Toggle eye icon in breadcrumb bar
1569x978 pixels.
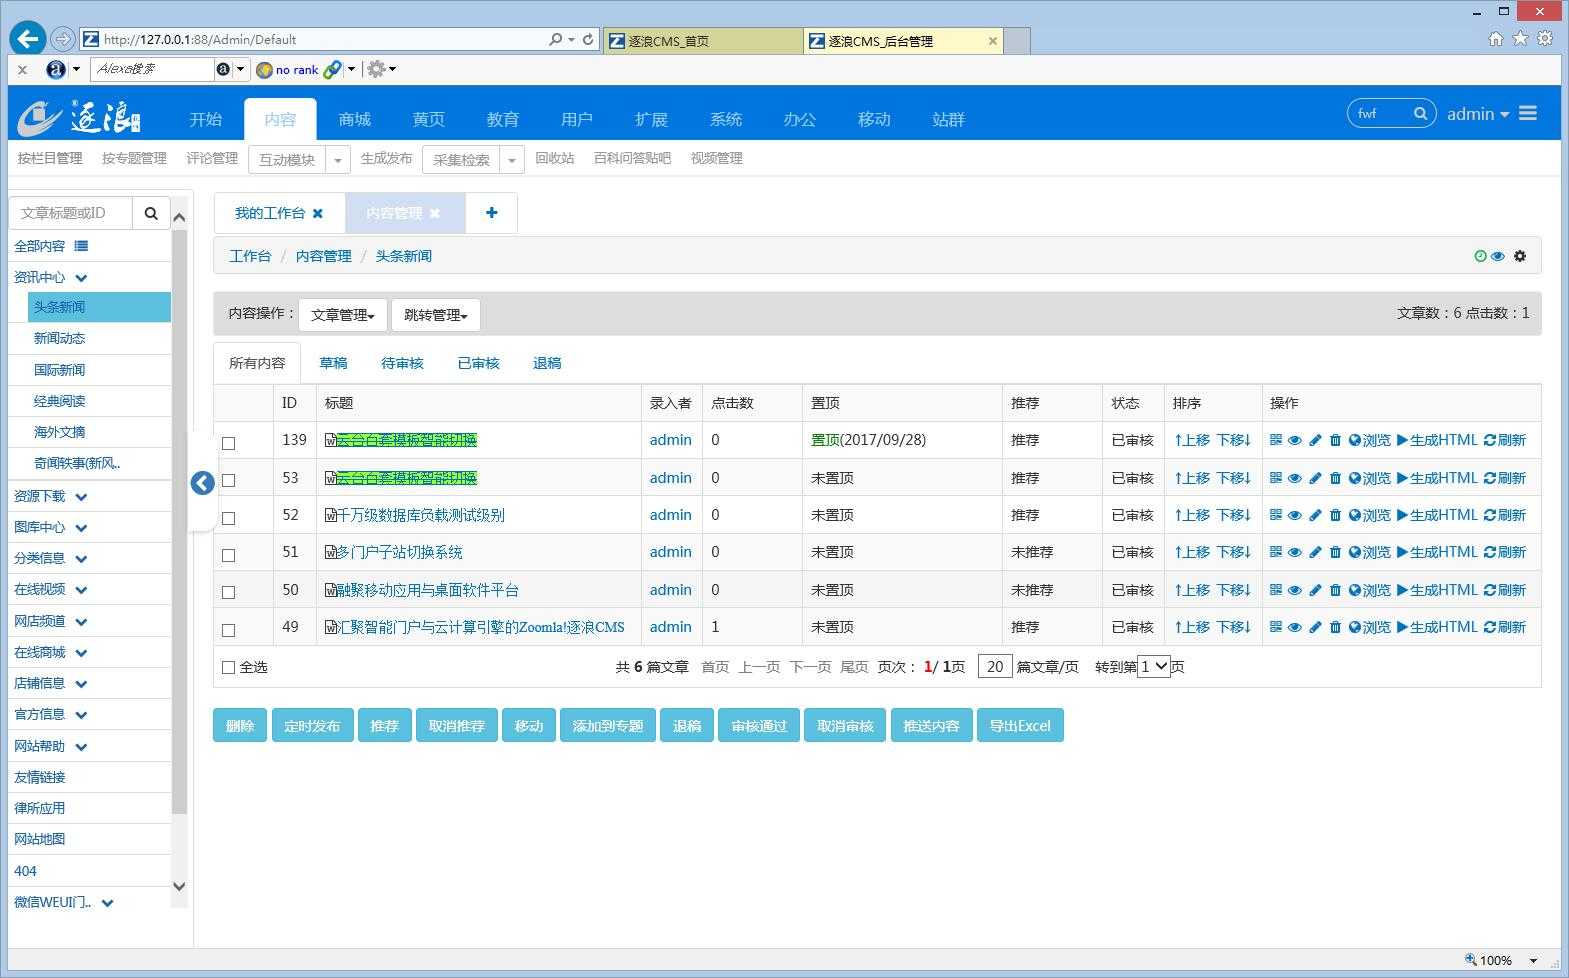coord(1497,256)
